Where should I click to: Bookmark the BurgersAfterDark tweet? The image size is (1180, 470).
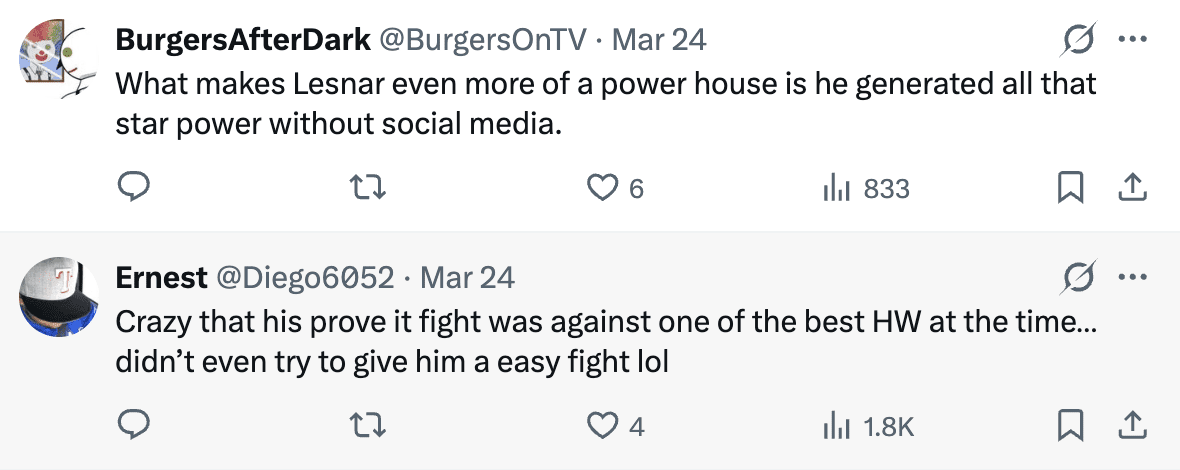(x=1069, y=187)
